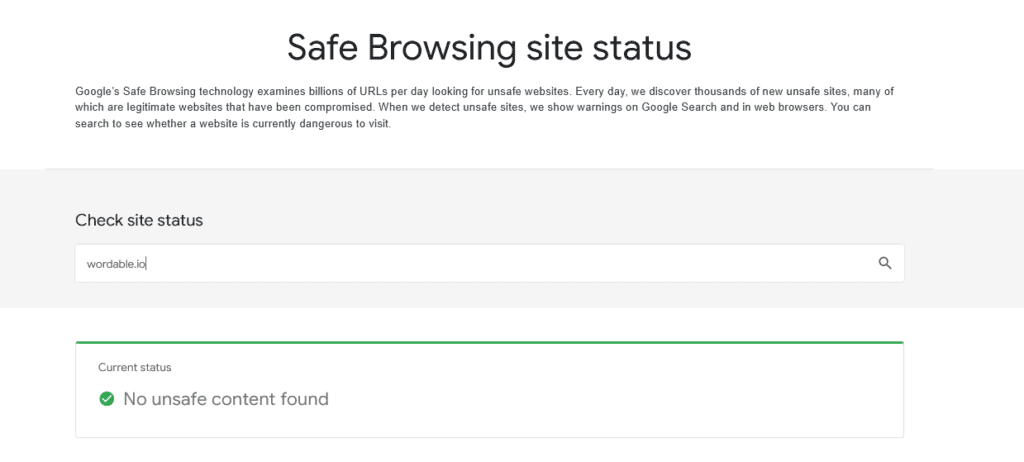Screen dimensions: 1024x462
Task: Click the green top border of the status card
Action: (489, 343)
